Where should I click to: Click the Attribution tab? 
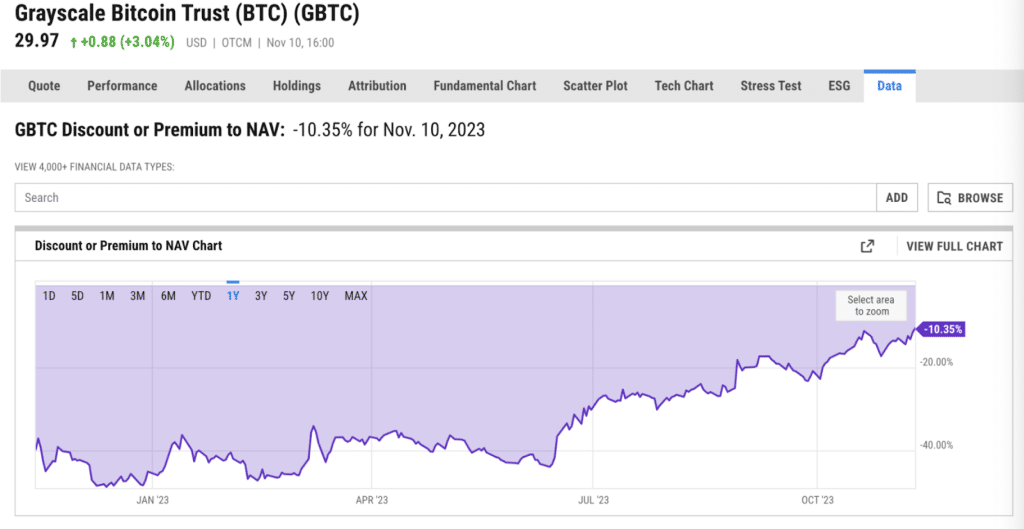(x=377, y=86)
